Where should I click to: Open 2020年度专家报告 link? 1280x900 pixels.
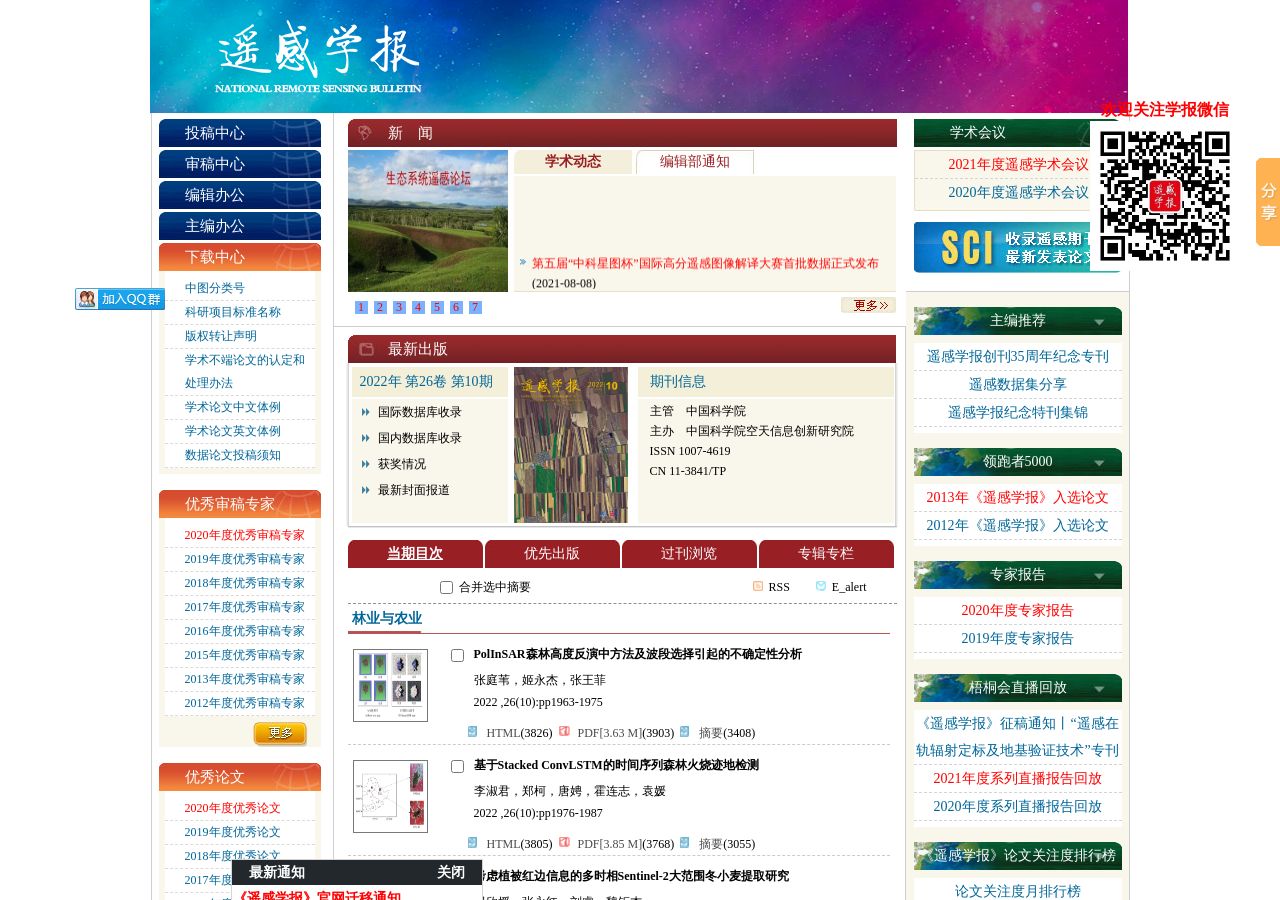pos(1018,611)
